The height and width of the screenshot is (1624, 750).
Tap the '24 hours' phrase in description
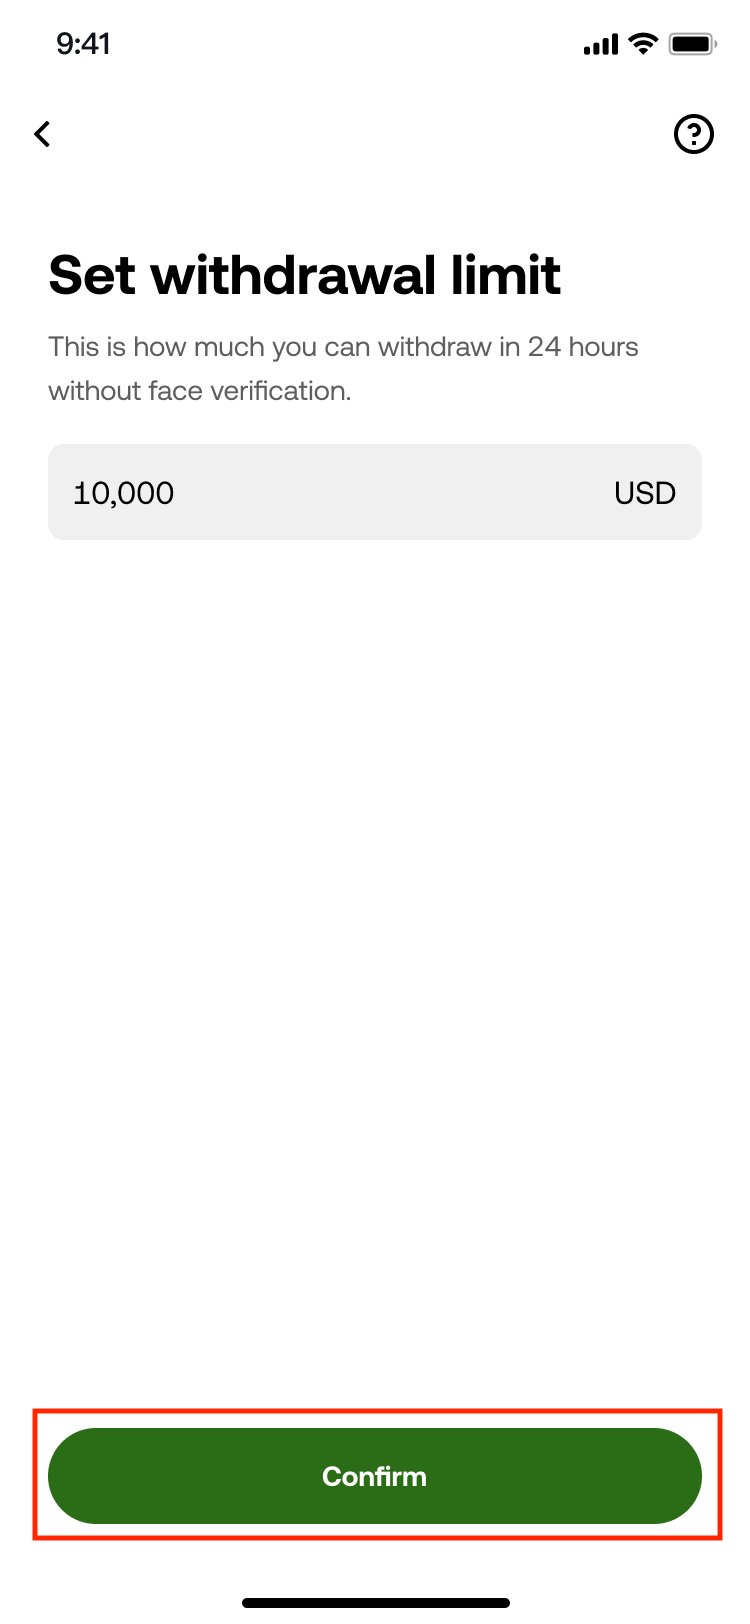point(583,347)
